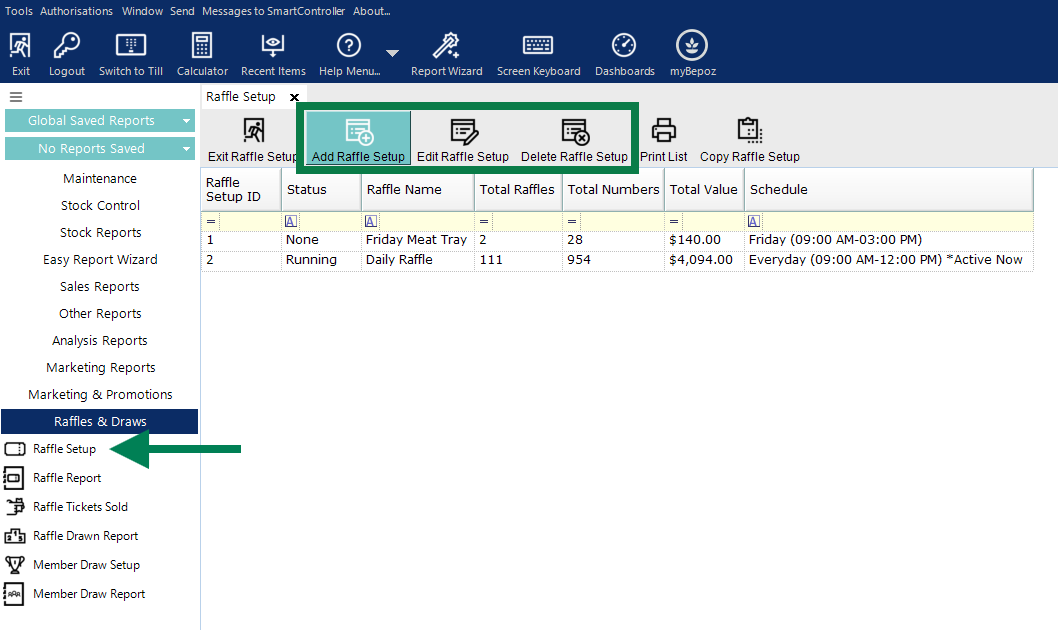The image size is (1058, 630).
Task: Close the Raffle Setup tab
Action: point(294,97)
